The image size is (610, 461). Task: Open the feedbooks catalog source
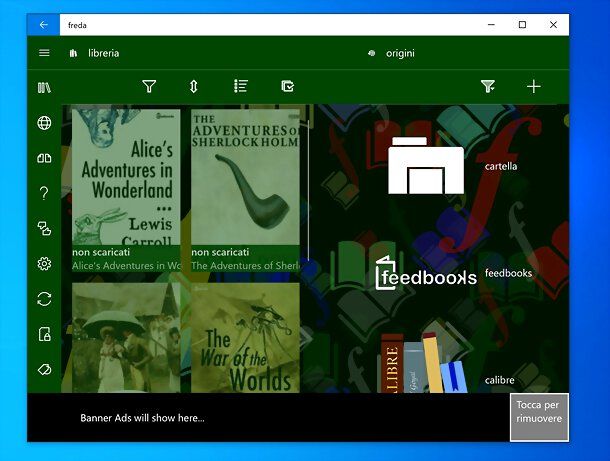(x=508, y=273)
